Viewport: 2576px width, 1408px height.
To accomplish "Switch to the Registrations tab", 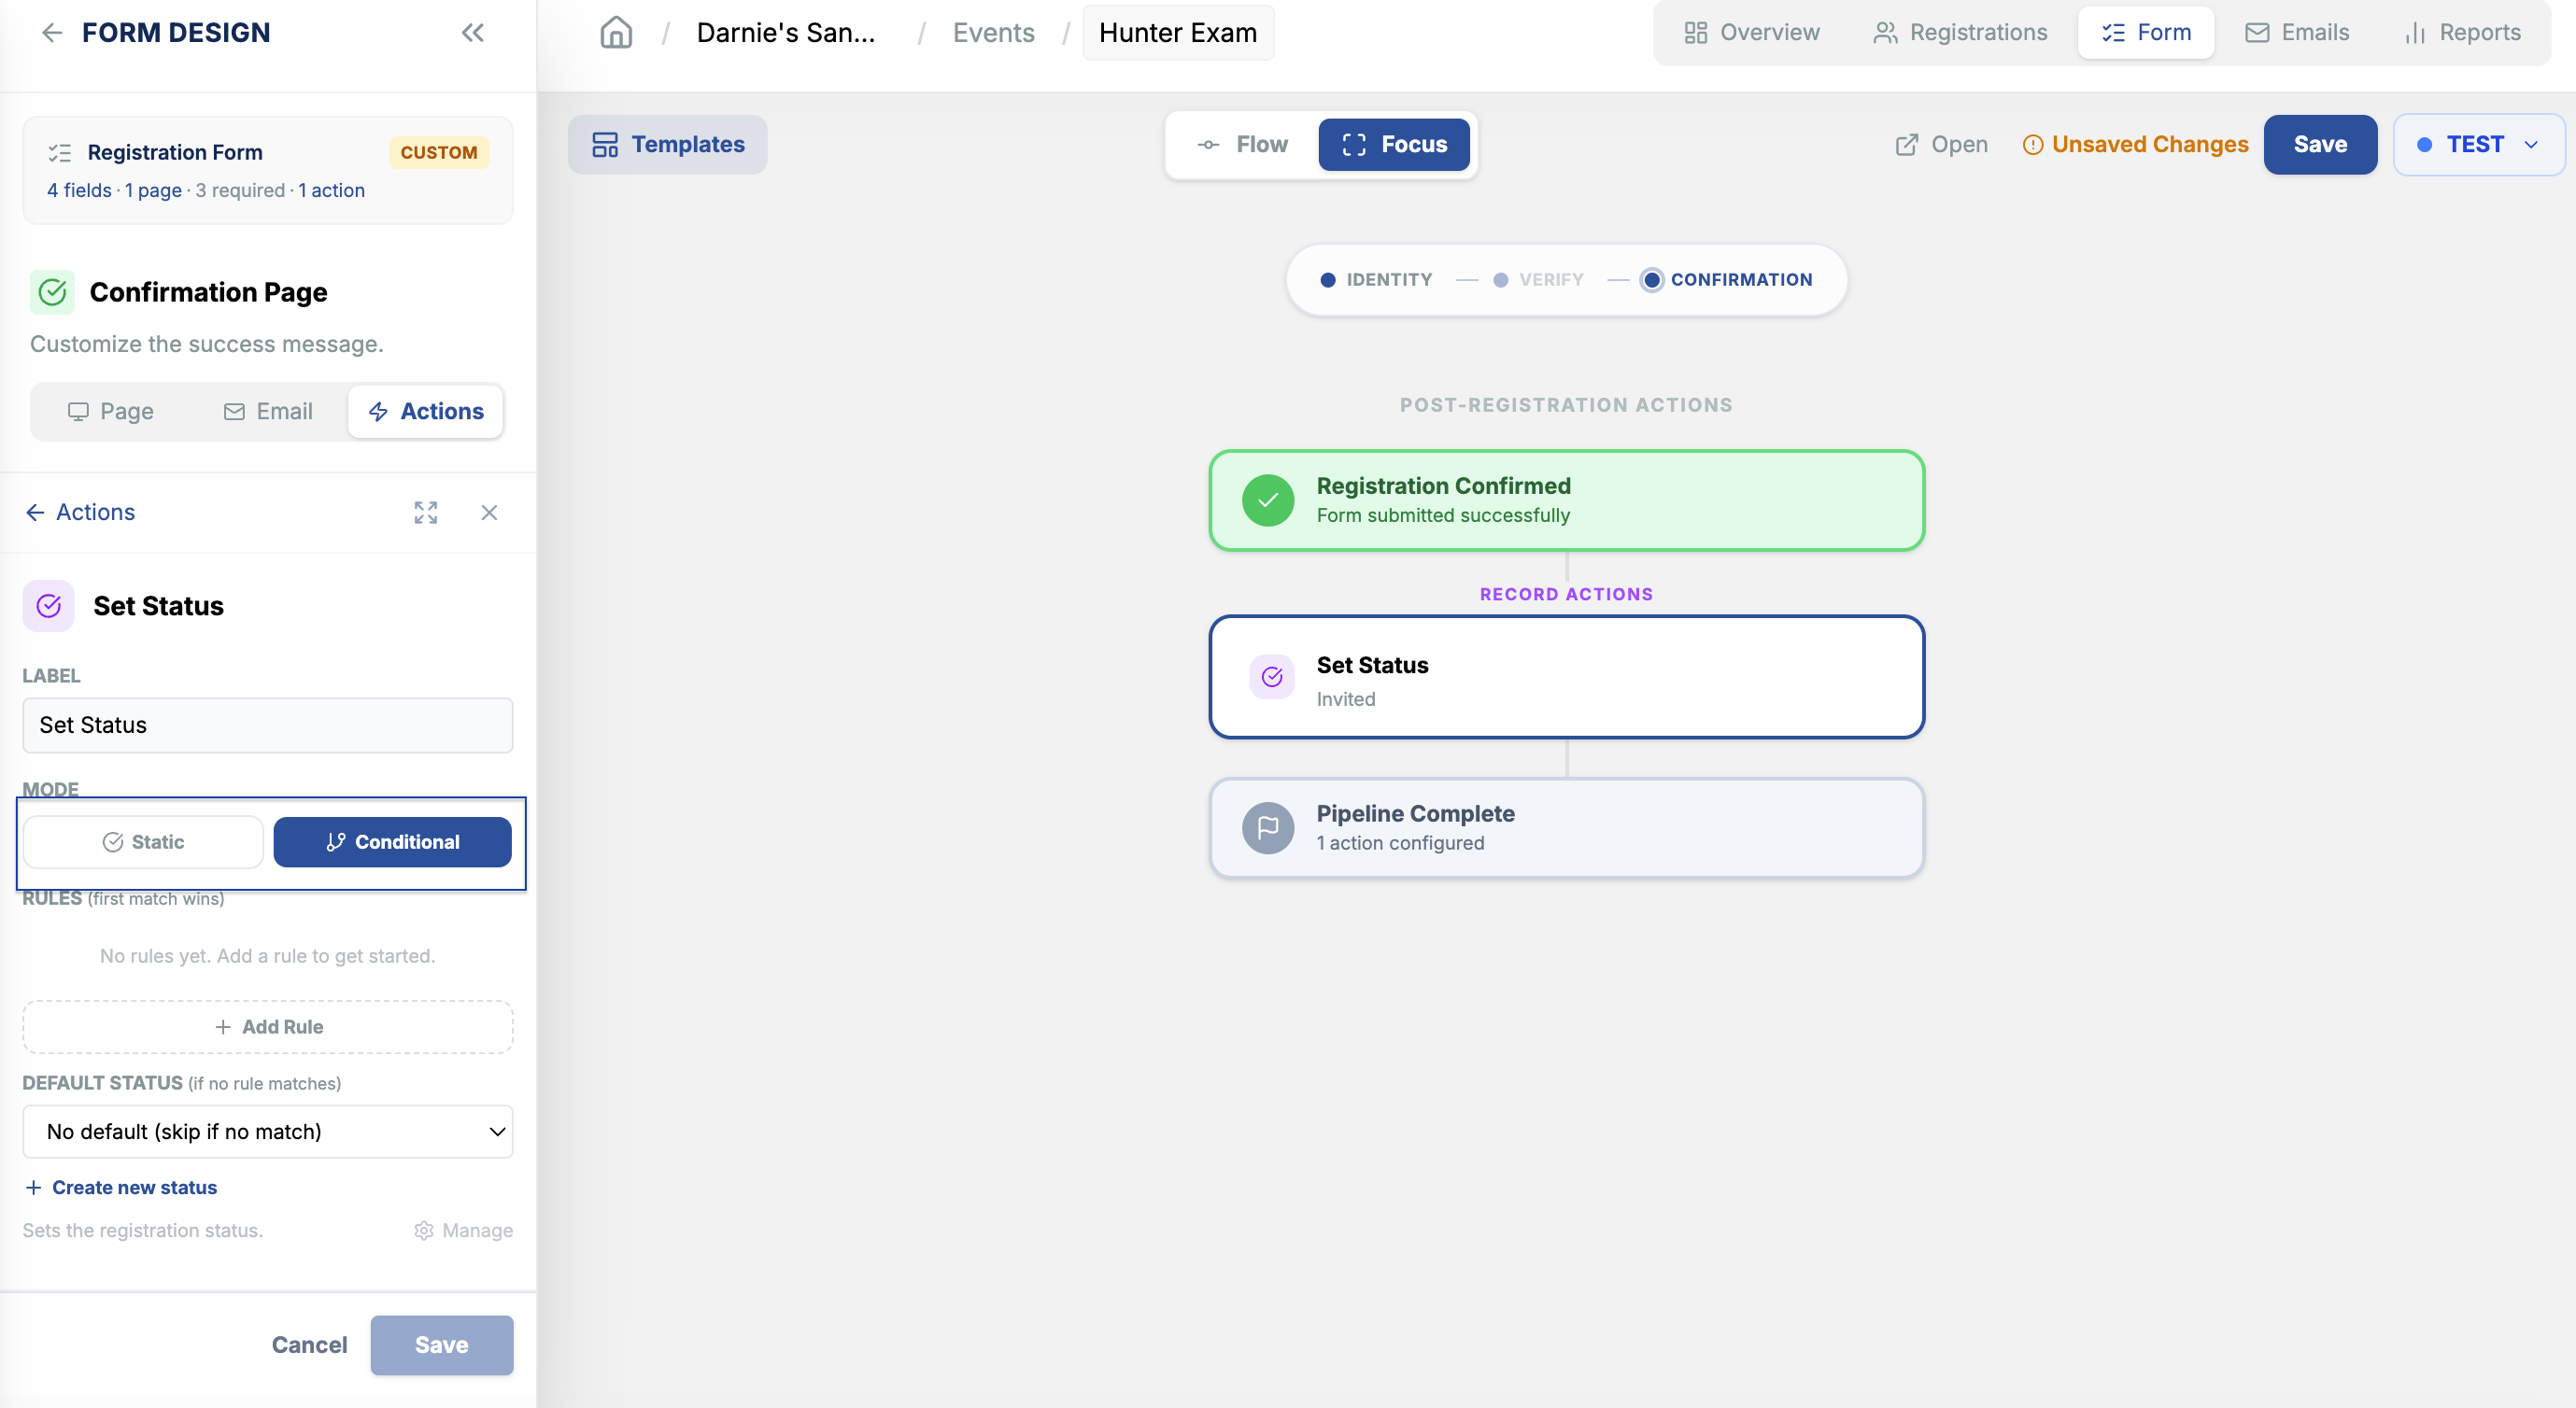I will (1960, 33).
